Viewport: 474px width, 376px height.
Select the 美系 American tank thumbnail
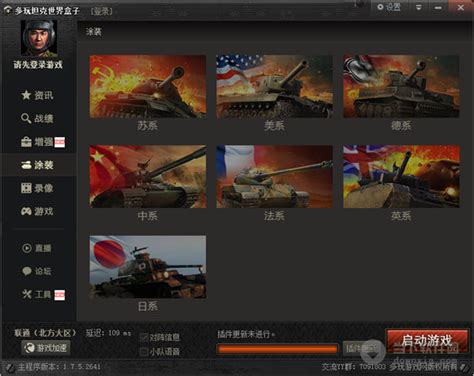(x=274, y=86)
